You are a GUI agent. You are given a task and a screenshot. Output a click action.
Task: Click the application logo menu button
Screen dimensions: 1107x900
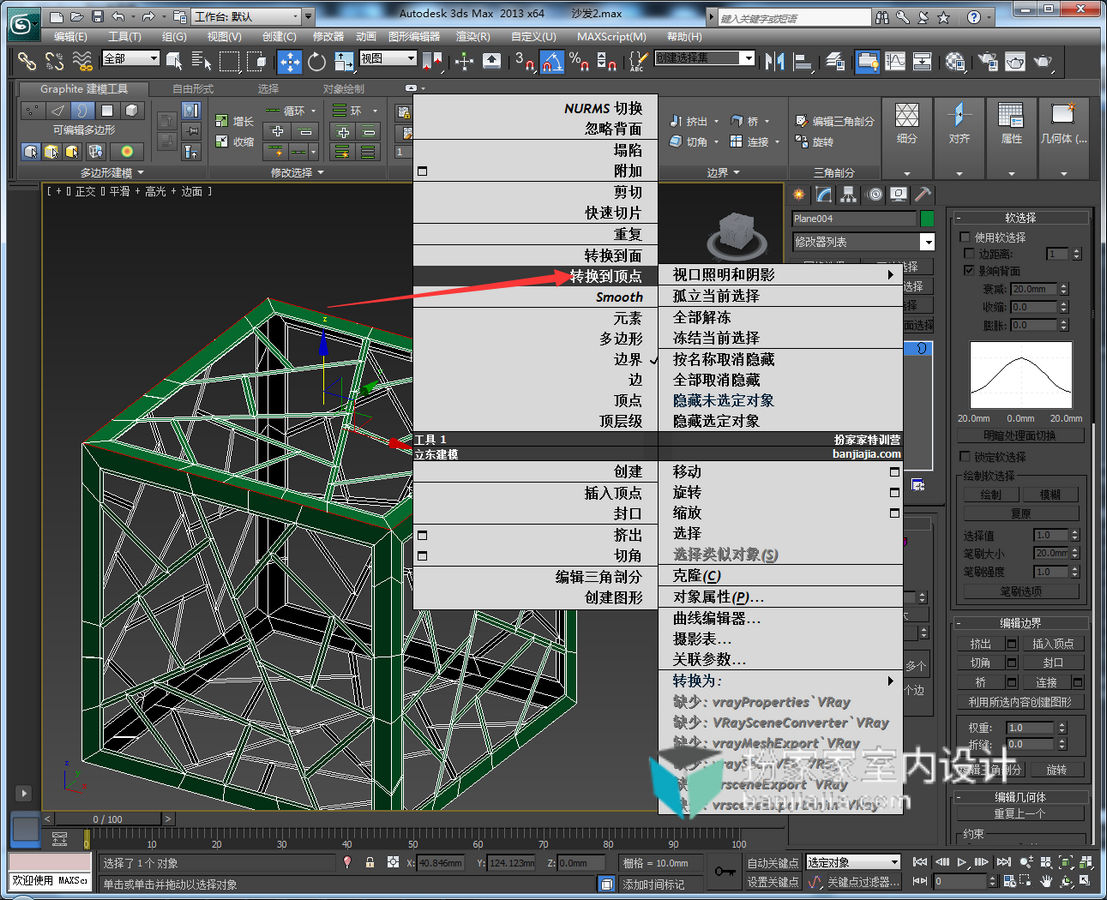[x=22, y=24]
